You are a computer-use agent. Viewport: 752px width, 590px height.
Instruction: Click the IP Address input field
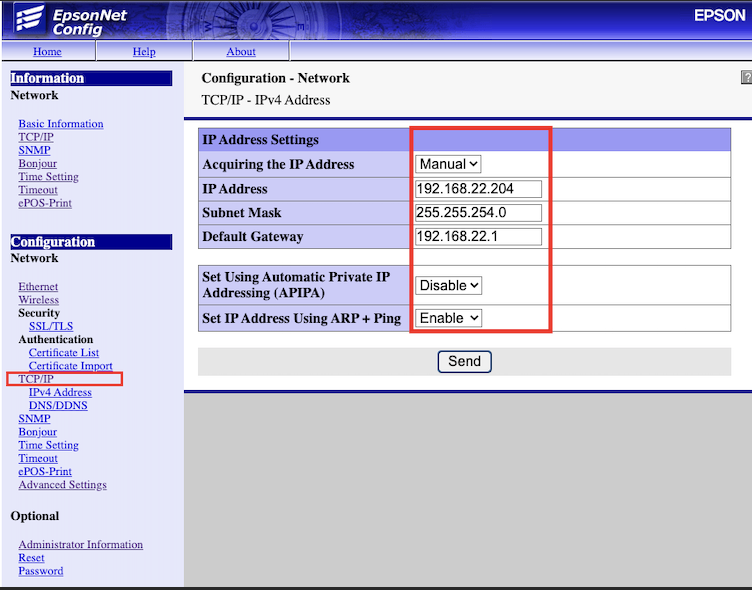tap(478, 189)
